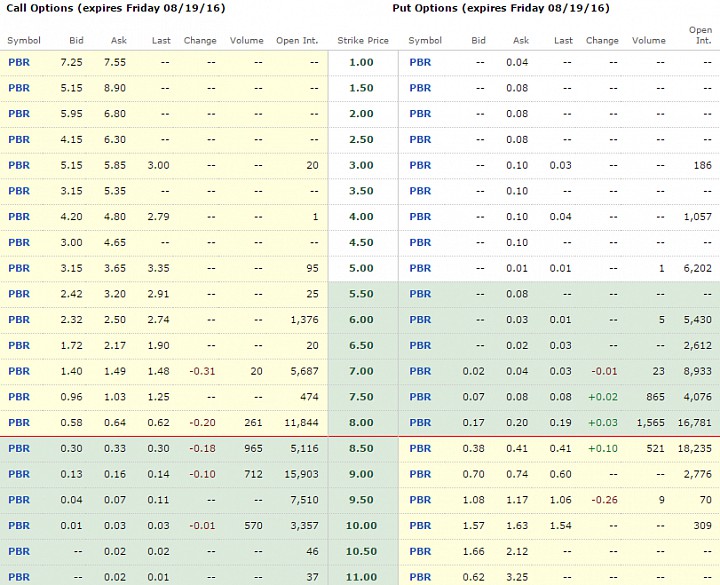720x585 pixels.
Task: Click the call ask value 8.90
Action: coord(114,88)
